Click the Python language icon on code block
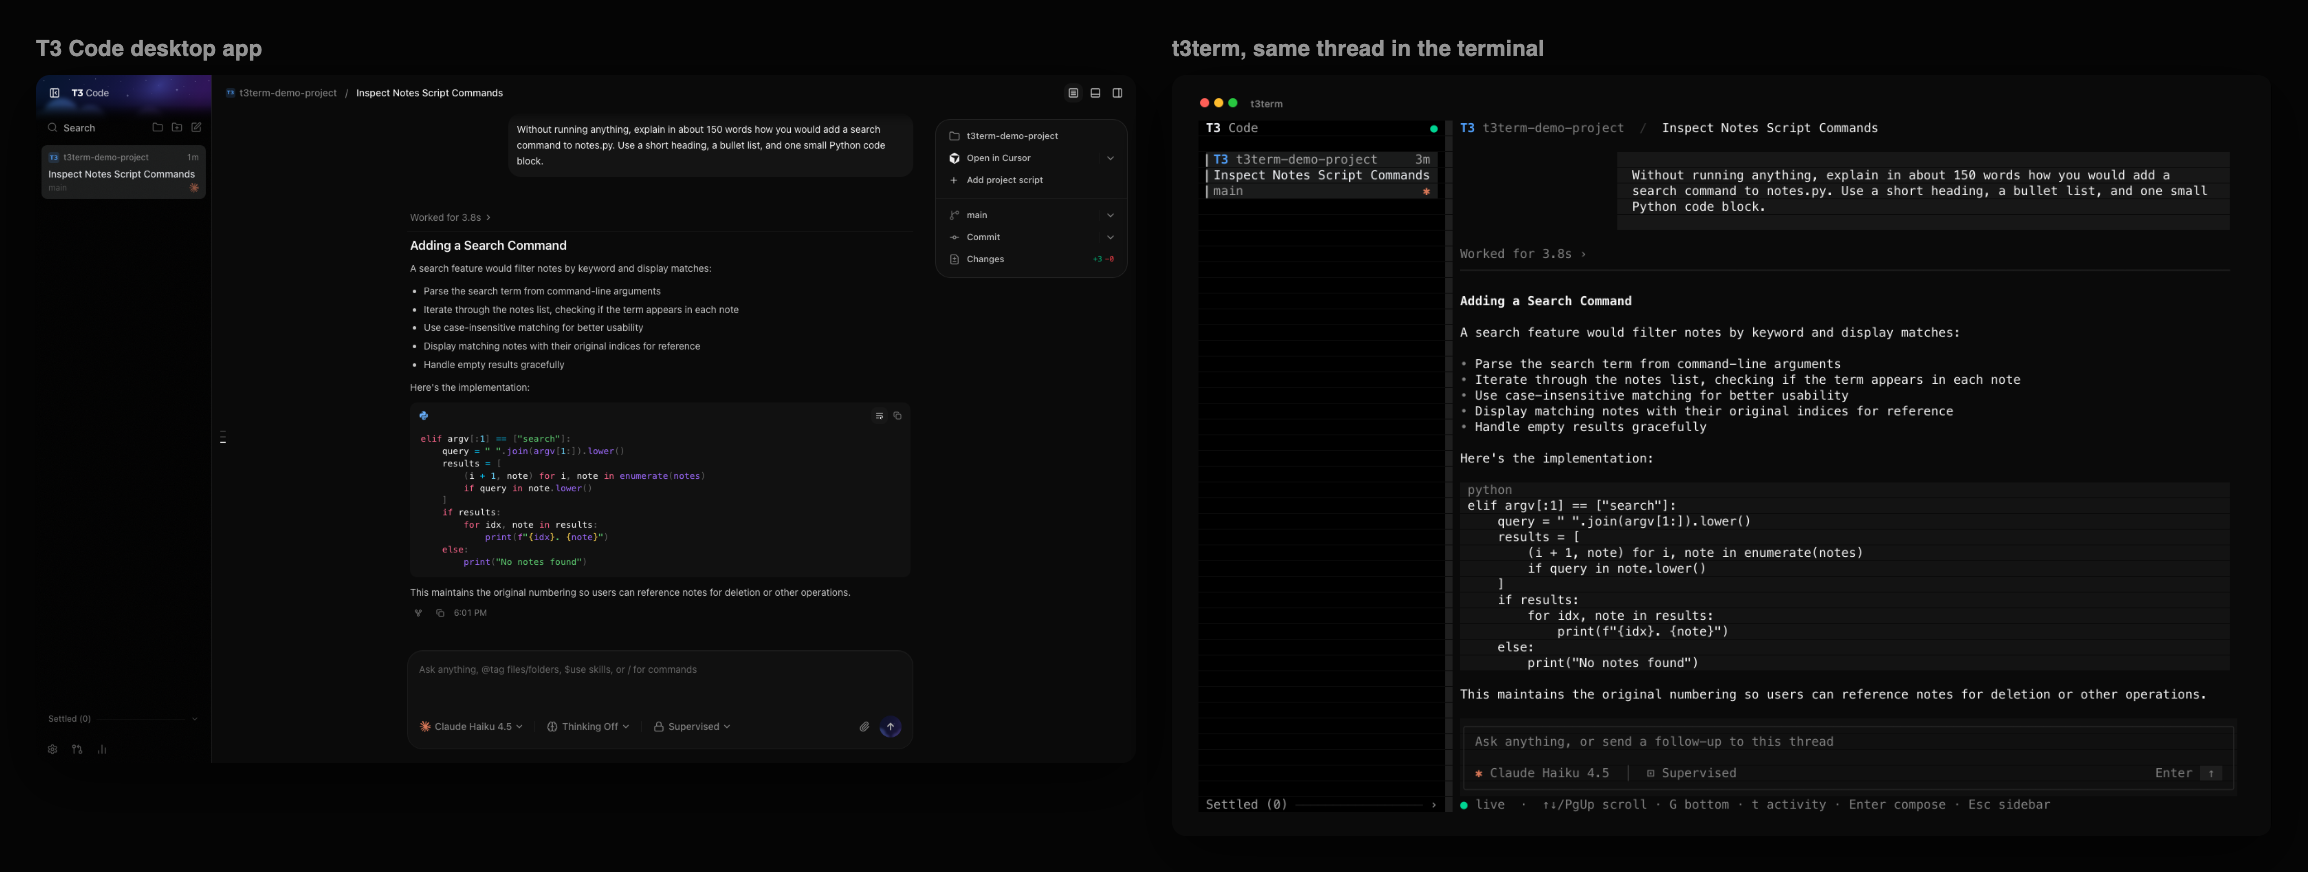 pyautogui.click(x=424, y=415)
